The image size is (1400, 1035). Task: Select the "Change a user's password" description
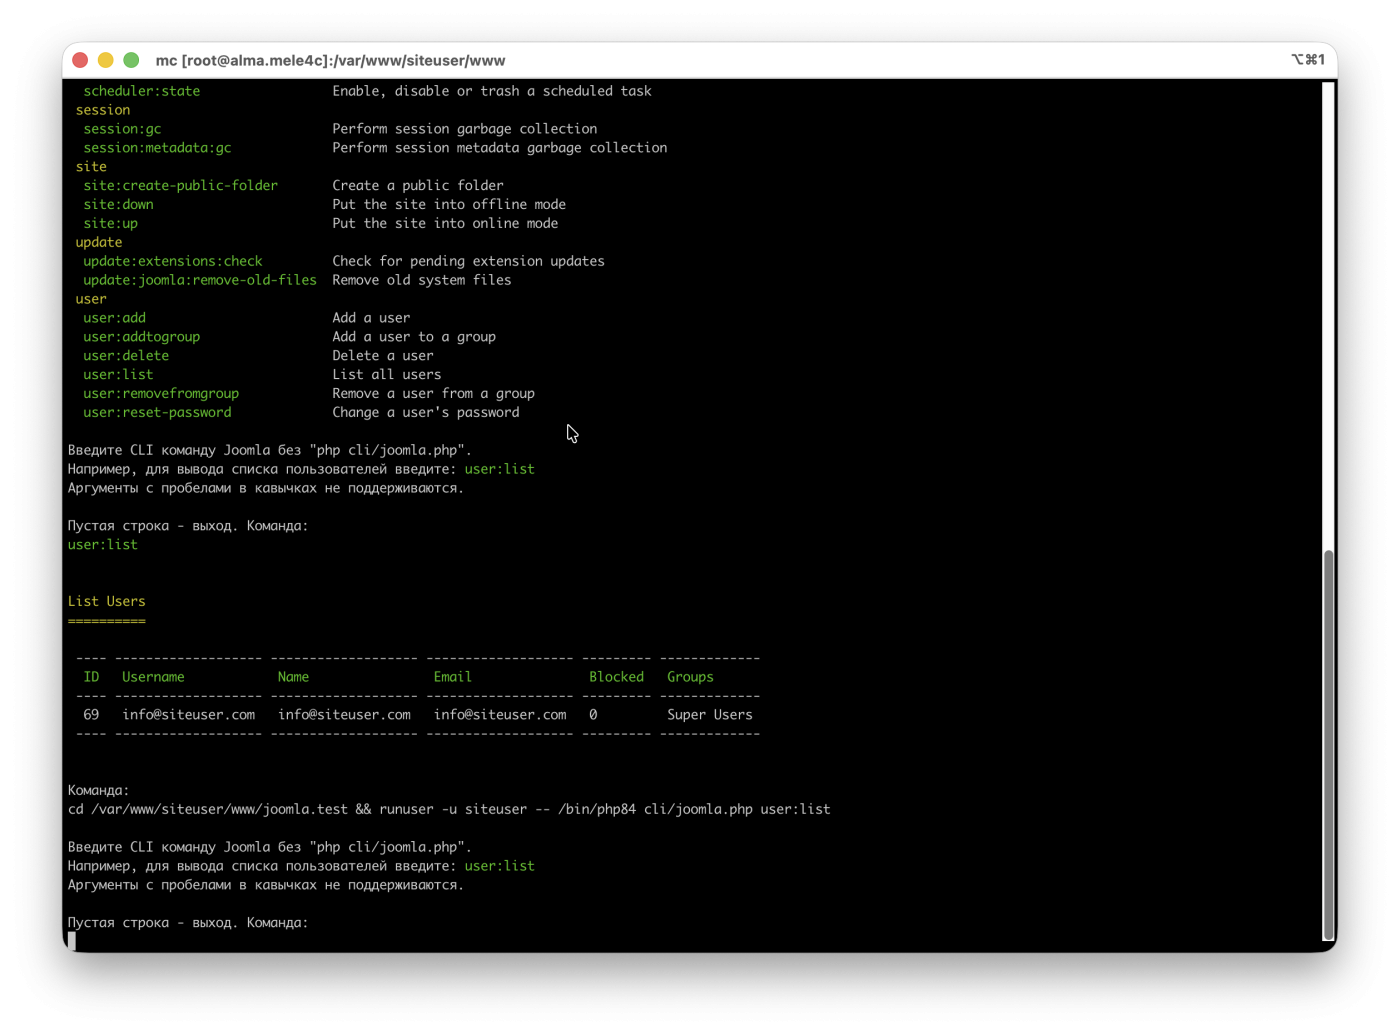tap(426, 414)
